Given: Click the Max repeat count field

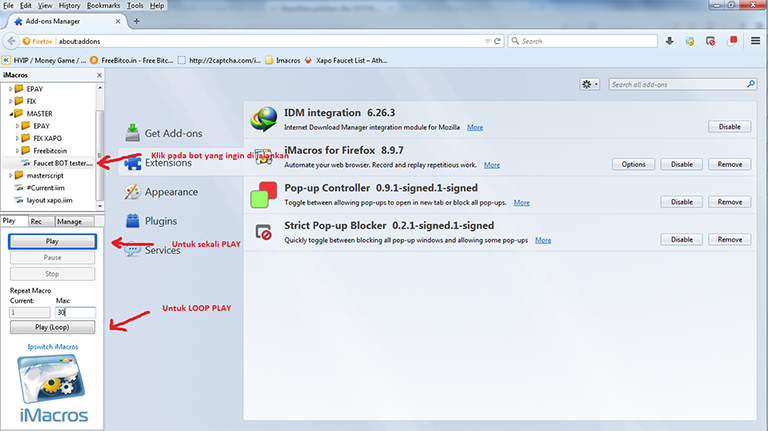Looking at the screenshot, I should point(75,312).
